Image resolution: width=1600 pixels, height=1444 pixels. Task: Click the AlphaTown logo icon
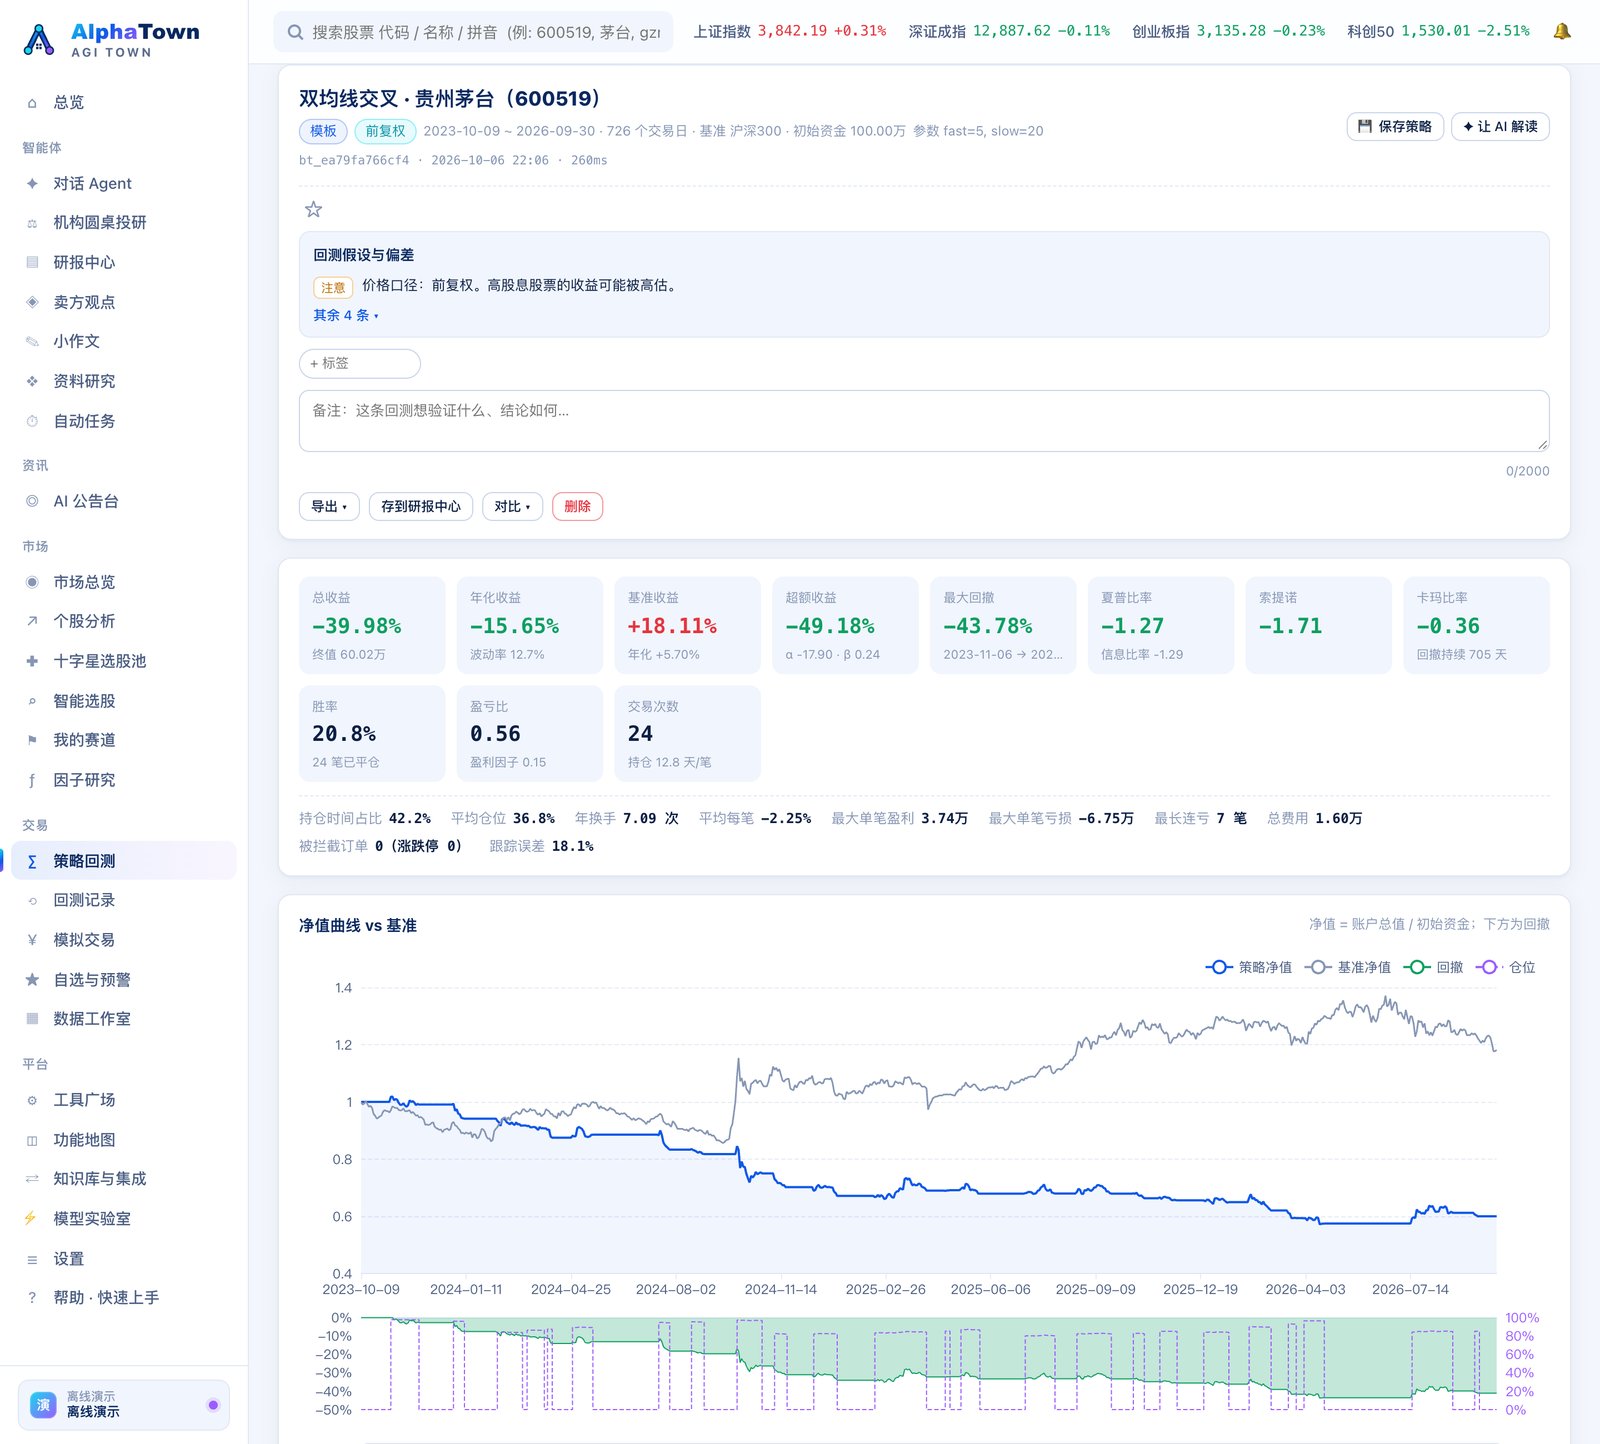(x=38, y=40)
